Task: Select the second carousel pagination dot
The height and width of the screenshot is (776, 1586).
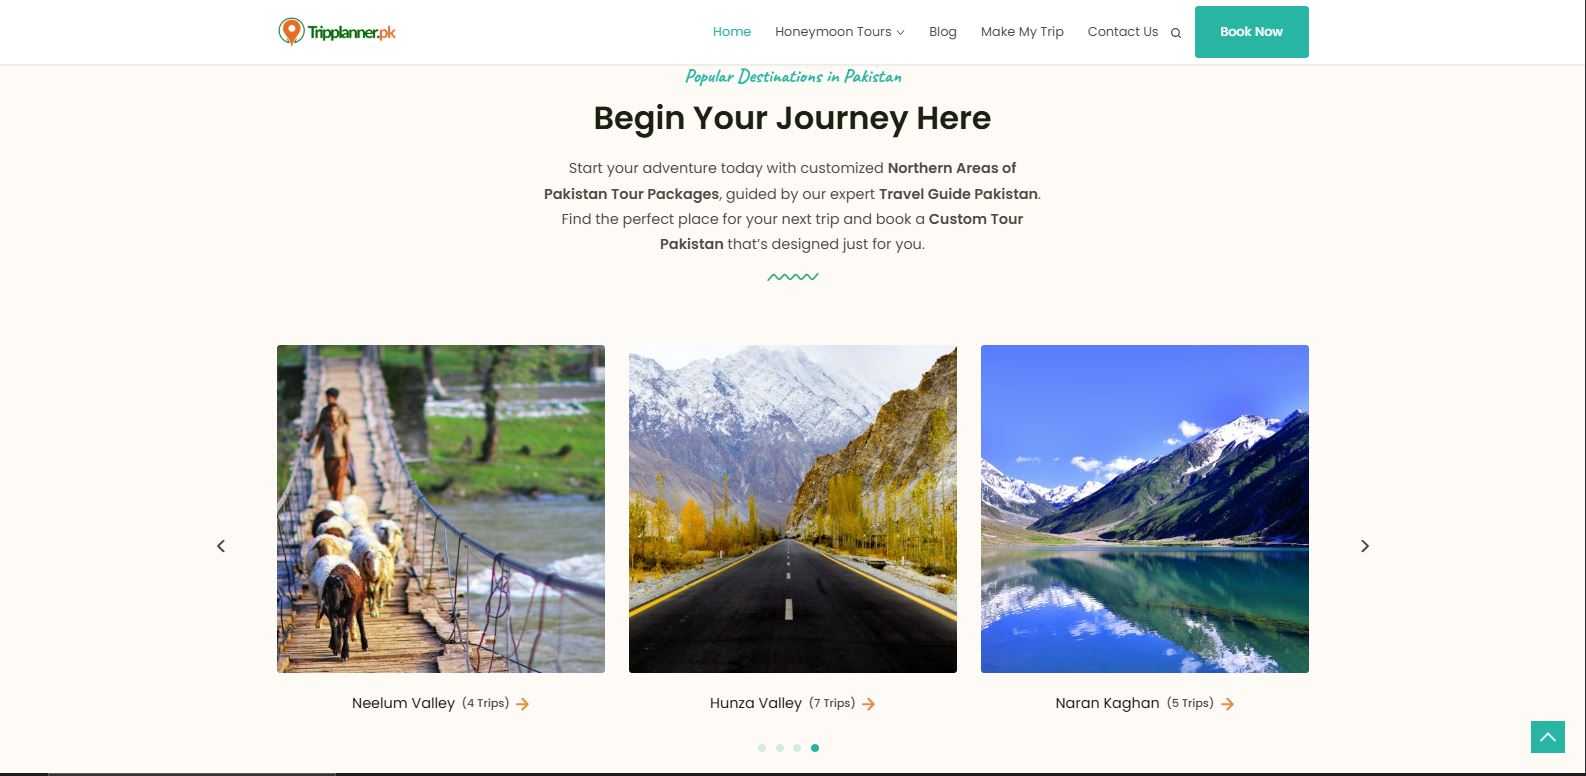Action: (780, 748)
